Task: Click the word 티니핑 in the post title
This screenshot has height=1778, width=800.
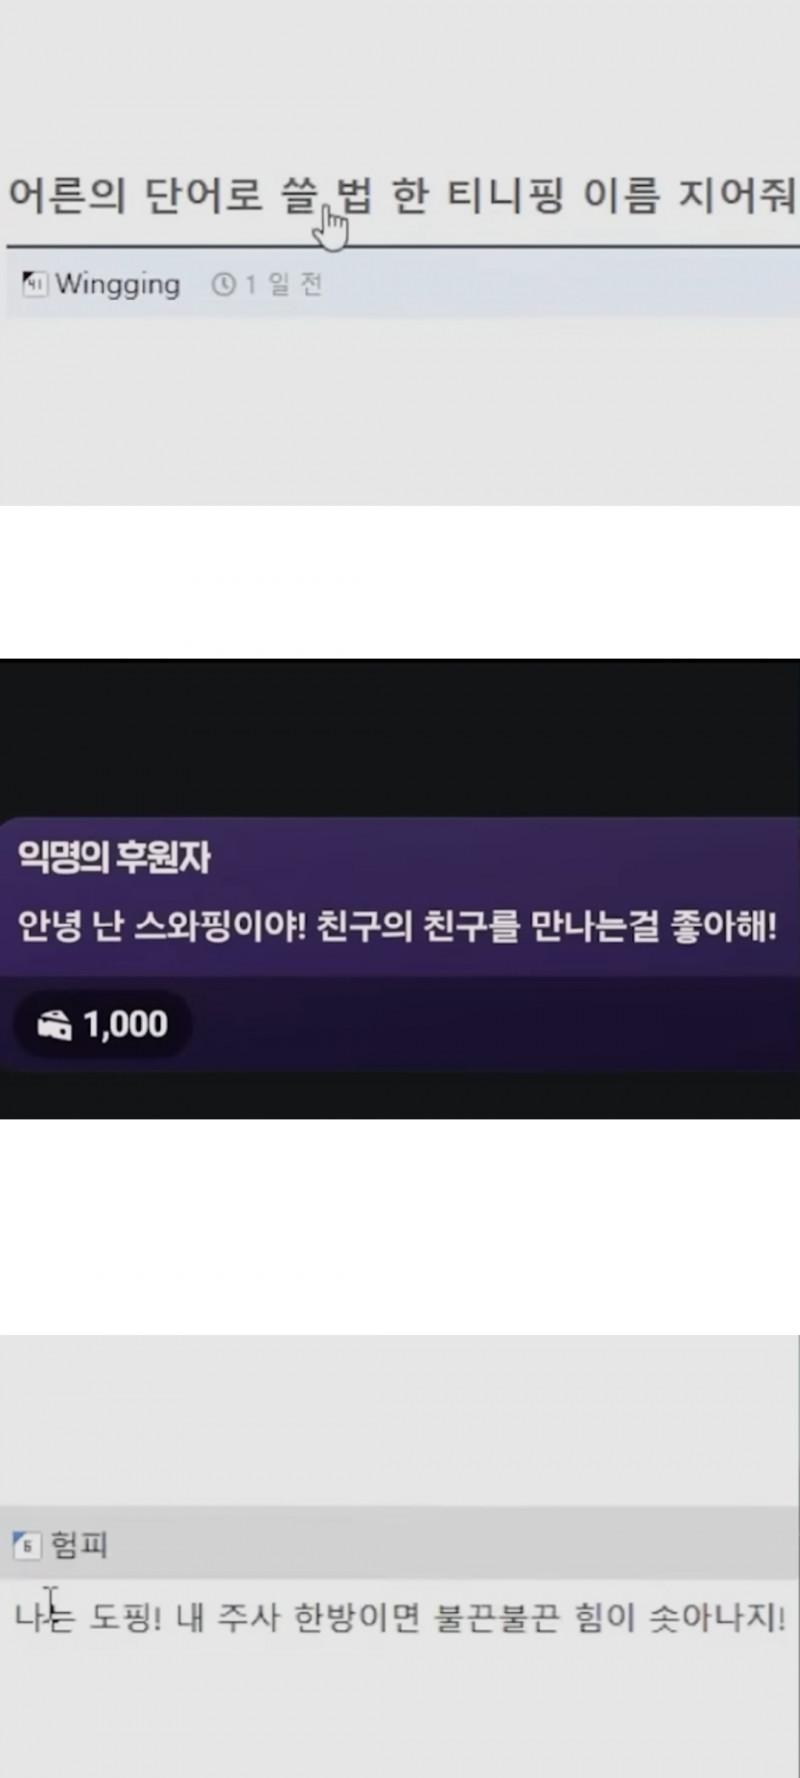Action: click(505, 194)
